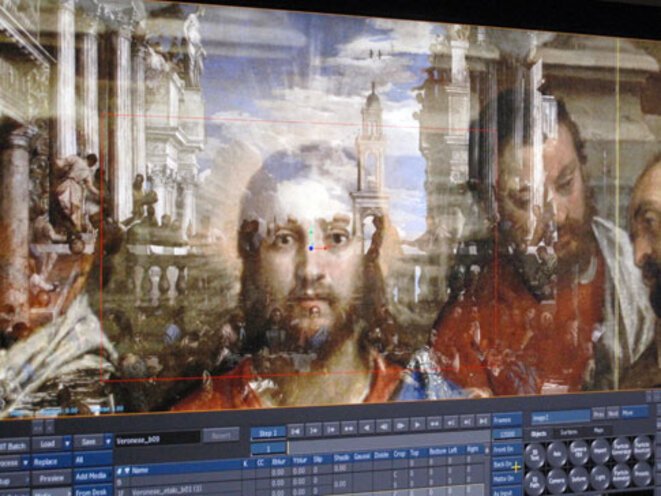
Task: Open the Save dropdown arrow
Action: coord(108,442)
